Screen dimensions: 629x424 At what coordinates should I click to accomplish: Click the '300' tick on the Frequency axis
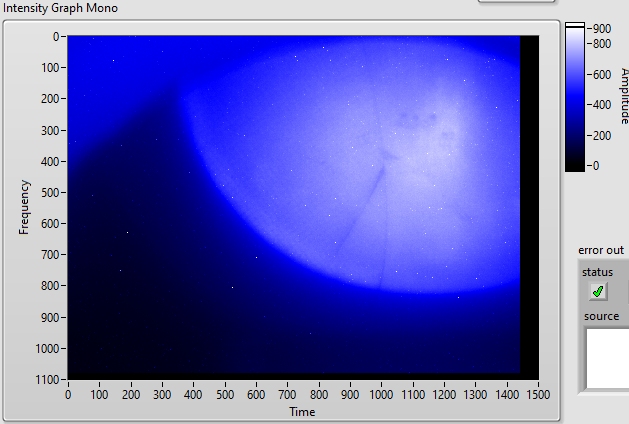coord(50,130)
